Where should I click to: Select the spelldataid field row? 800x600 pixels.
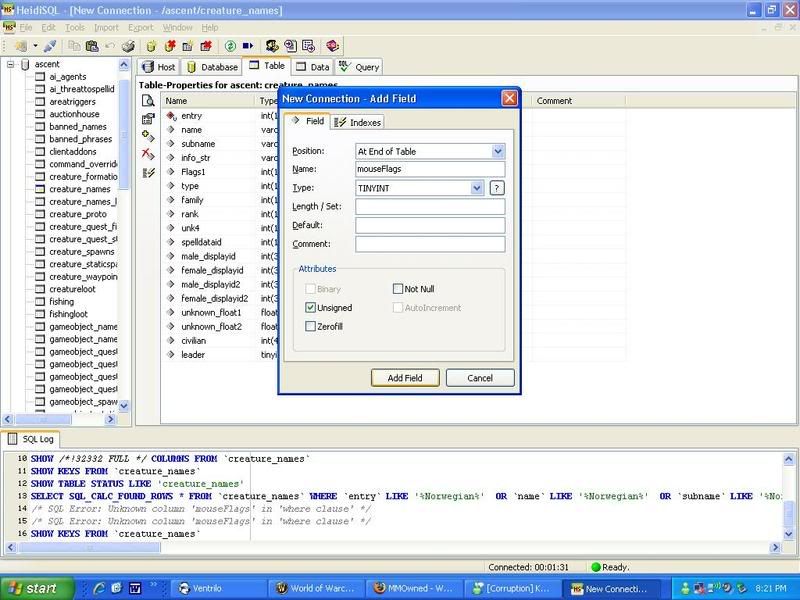(201, 242)
